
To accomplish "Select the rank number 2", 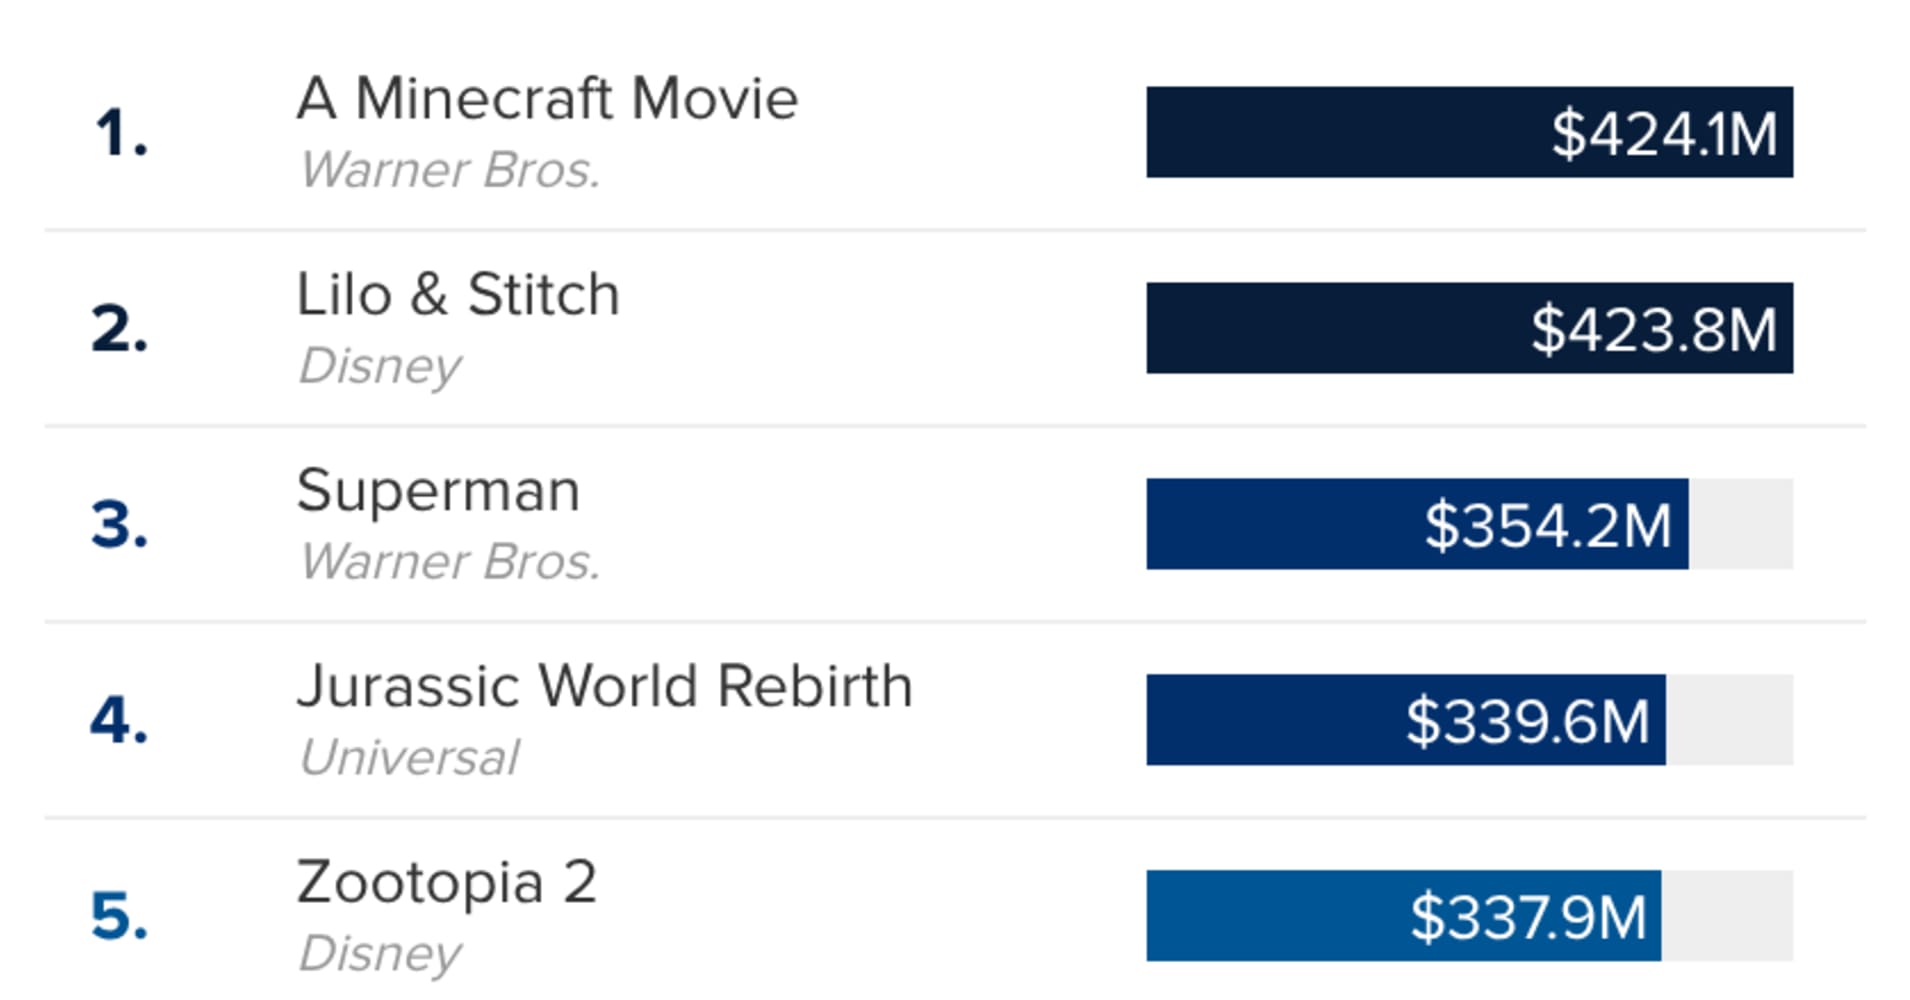I will 119,329.
